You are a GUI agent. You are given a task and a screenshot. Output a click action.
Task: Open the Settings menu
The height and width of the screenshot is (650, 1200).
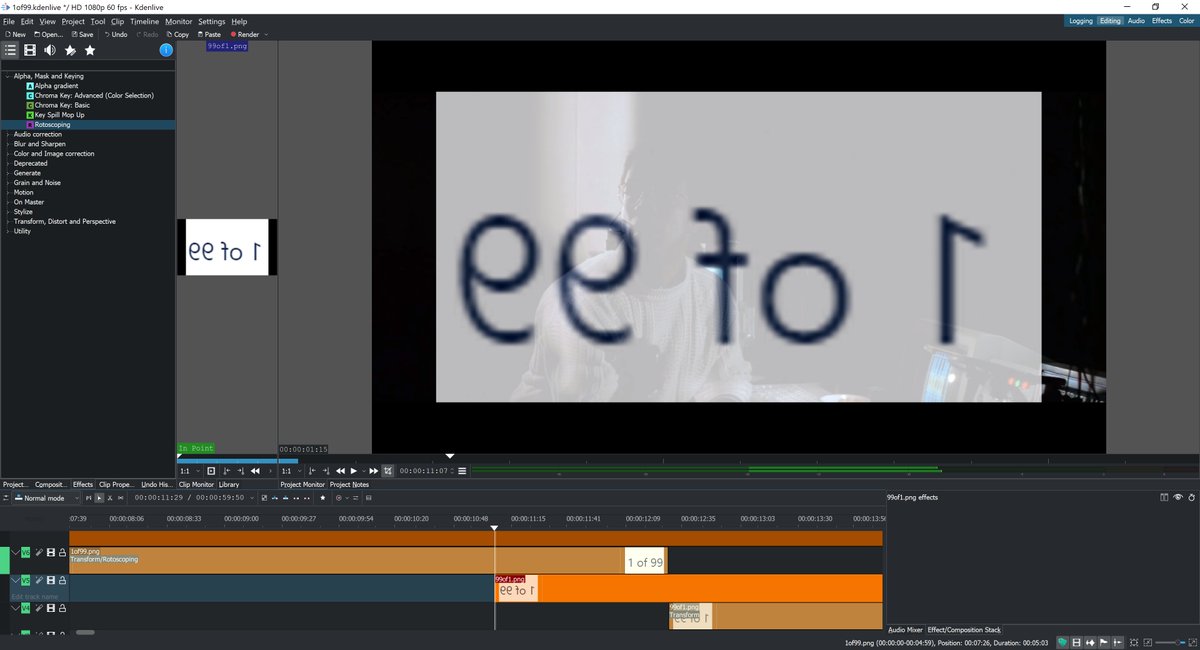point(211,21)
